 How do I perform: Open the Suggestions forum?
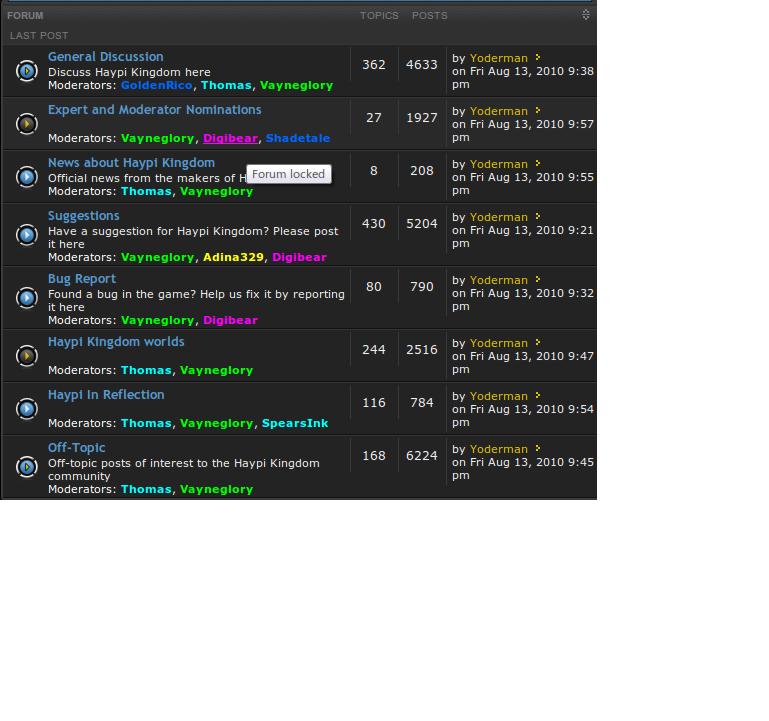83,216
